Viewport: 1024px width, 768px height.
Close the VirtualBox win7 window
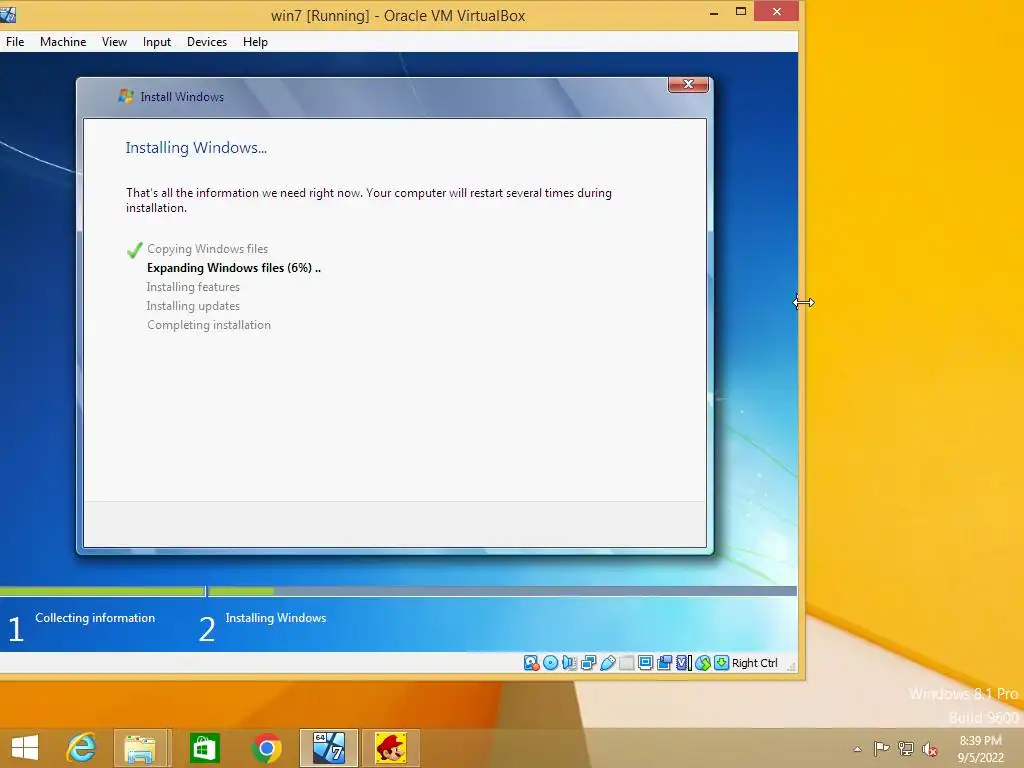click(x=776, y=11)
